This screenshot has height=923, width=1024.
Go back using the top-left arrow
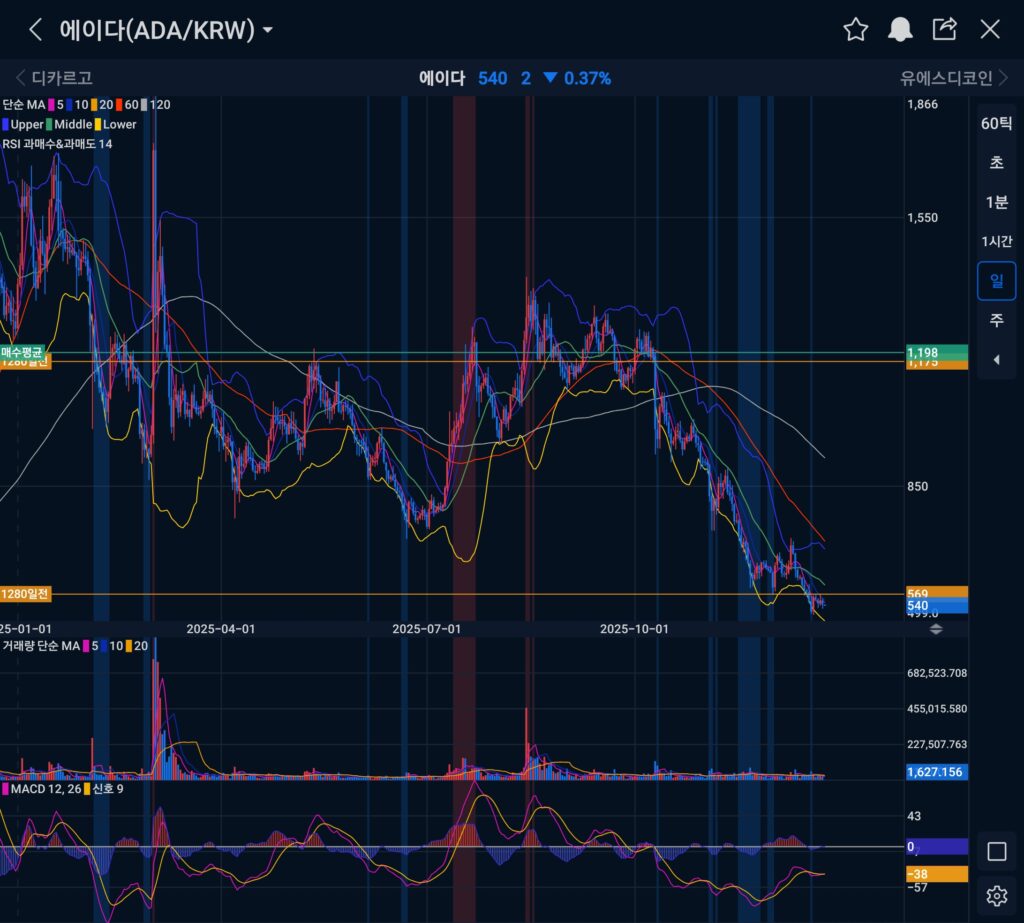point(36,29)
